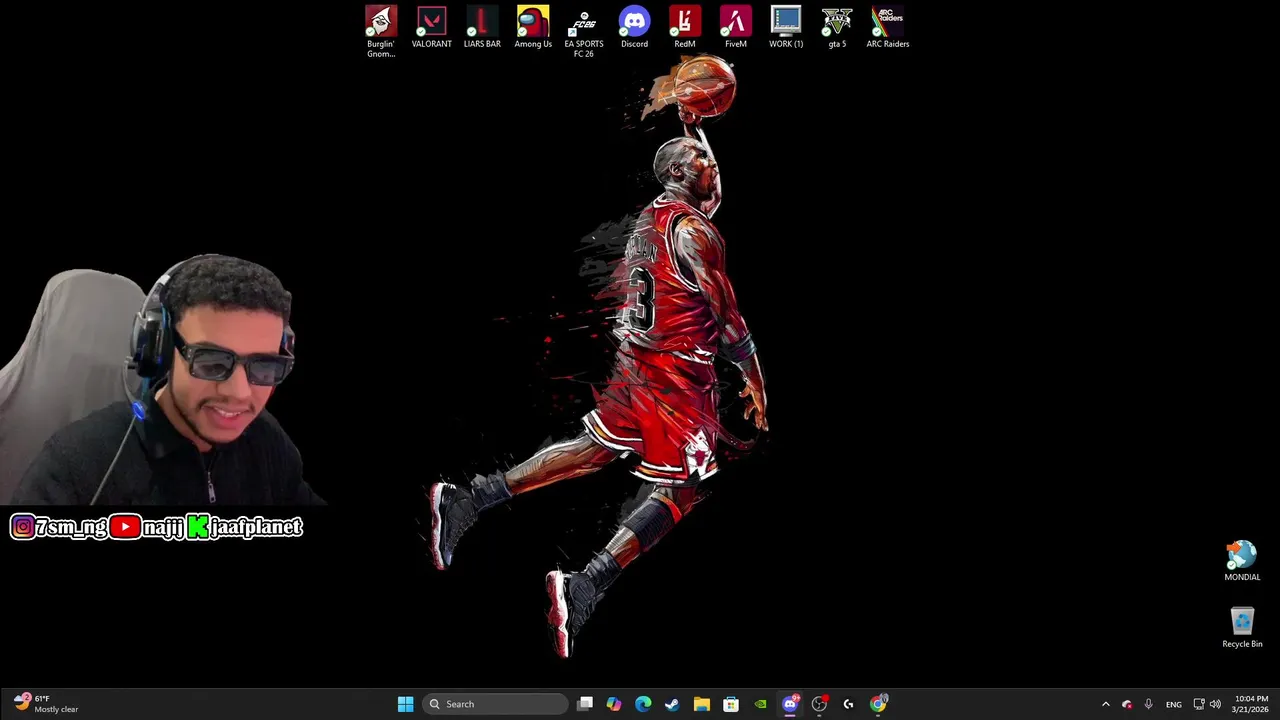Switch to OBS Studio in the taskbar
The height and width of the screenshot is (720, 1280).
pyautogui.click(x=819, y=704)
